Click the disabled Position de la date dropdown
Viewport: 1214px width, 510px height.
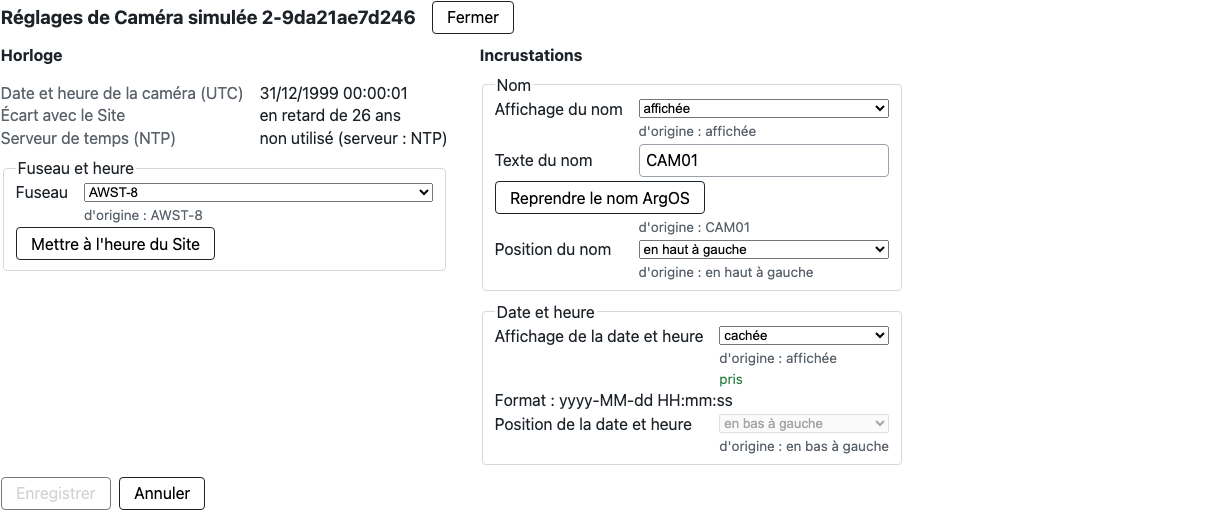tap(804, 424)
